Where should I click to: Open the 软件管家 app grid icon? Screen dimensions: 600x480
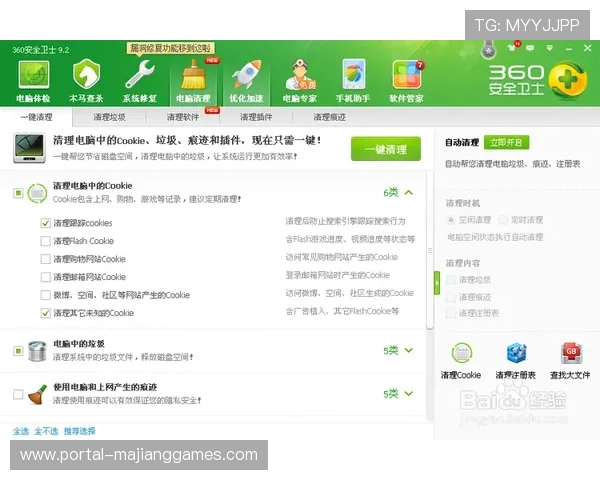click(x=407, y=75)
